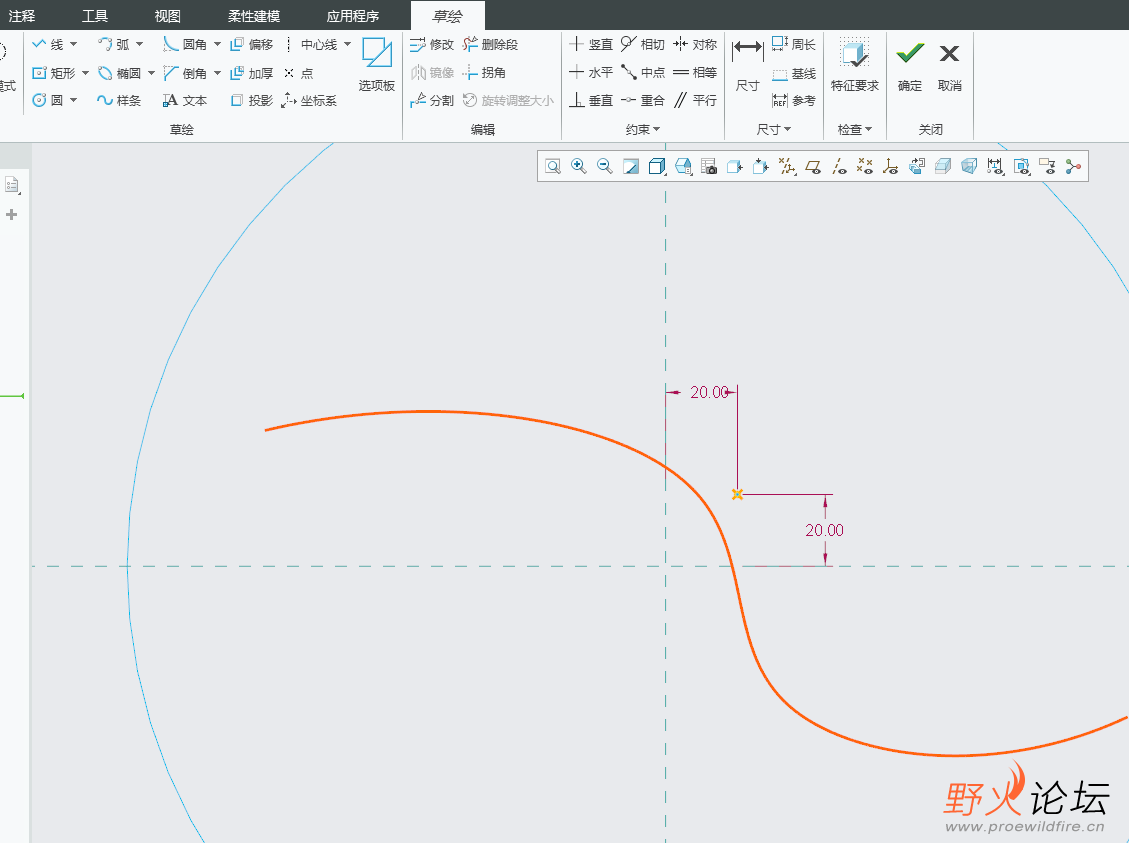Switch to the 应用程序 tab

point(353,16)
